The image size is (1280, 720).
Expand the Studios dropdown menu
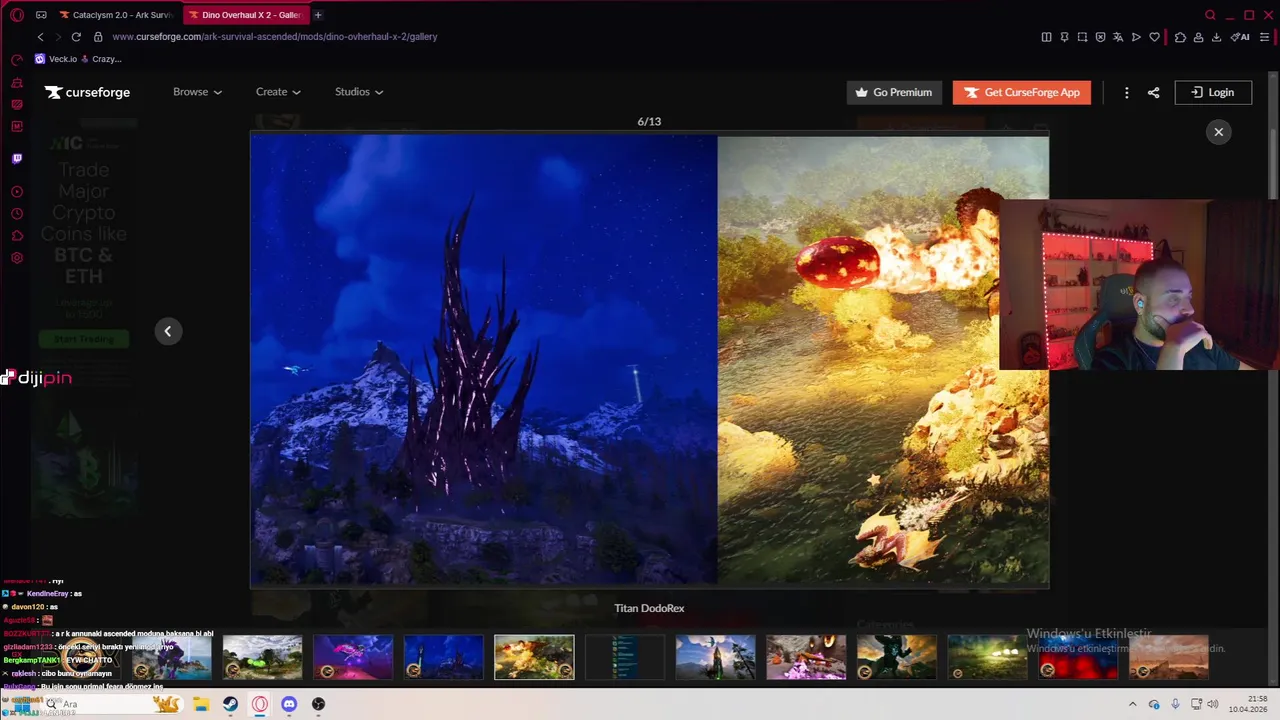359,92
